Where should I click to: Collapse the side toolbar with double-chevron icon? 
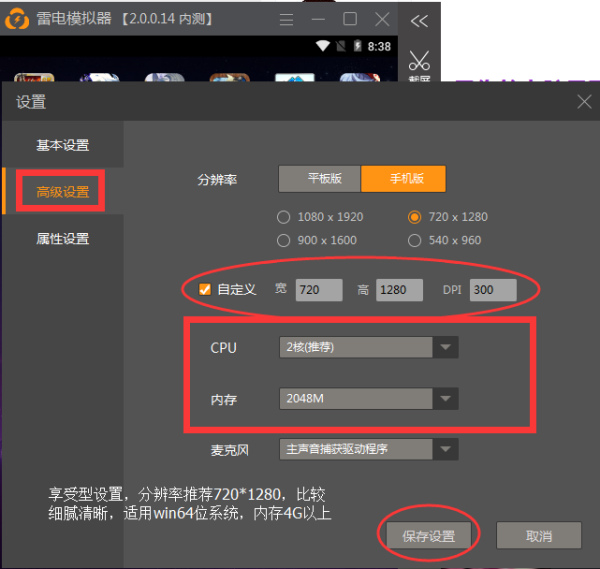click(x=419, y=21)
